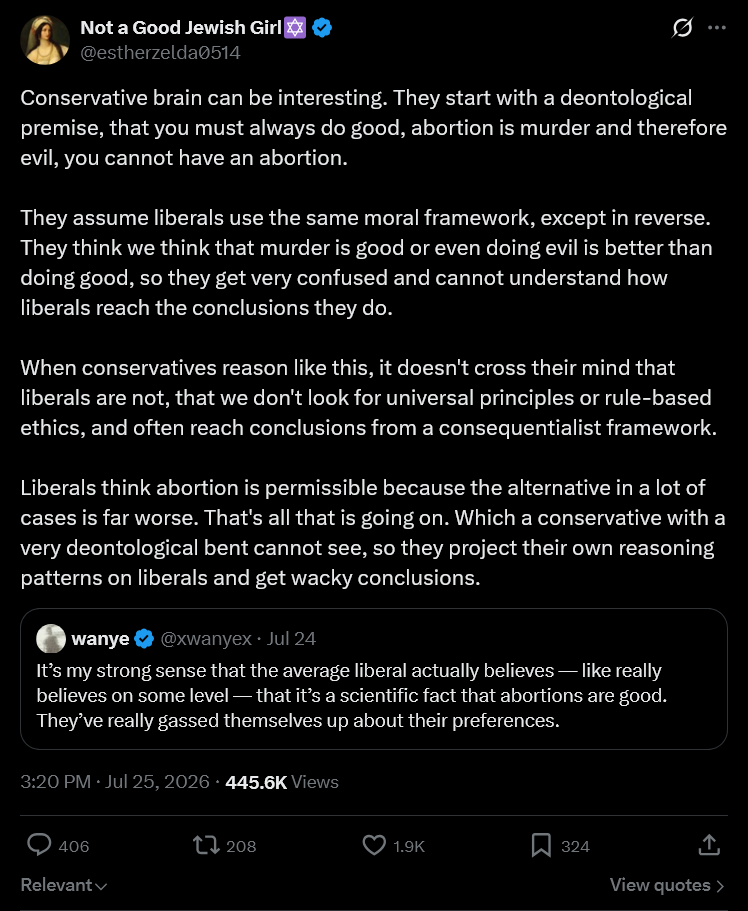Click the View quotes chevron arrow
748x911 pixels.
point(720,885)
